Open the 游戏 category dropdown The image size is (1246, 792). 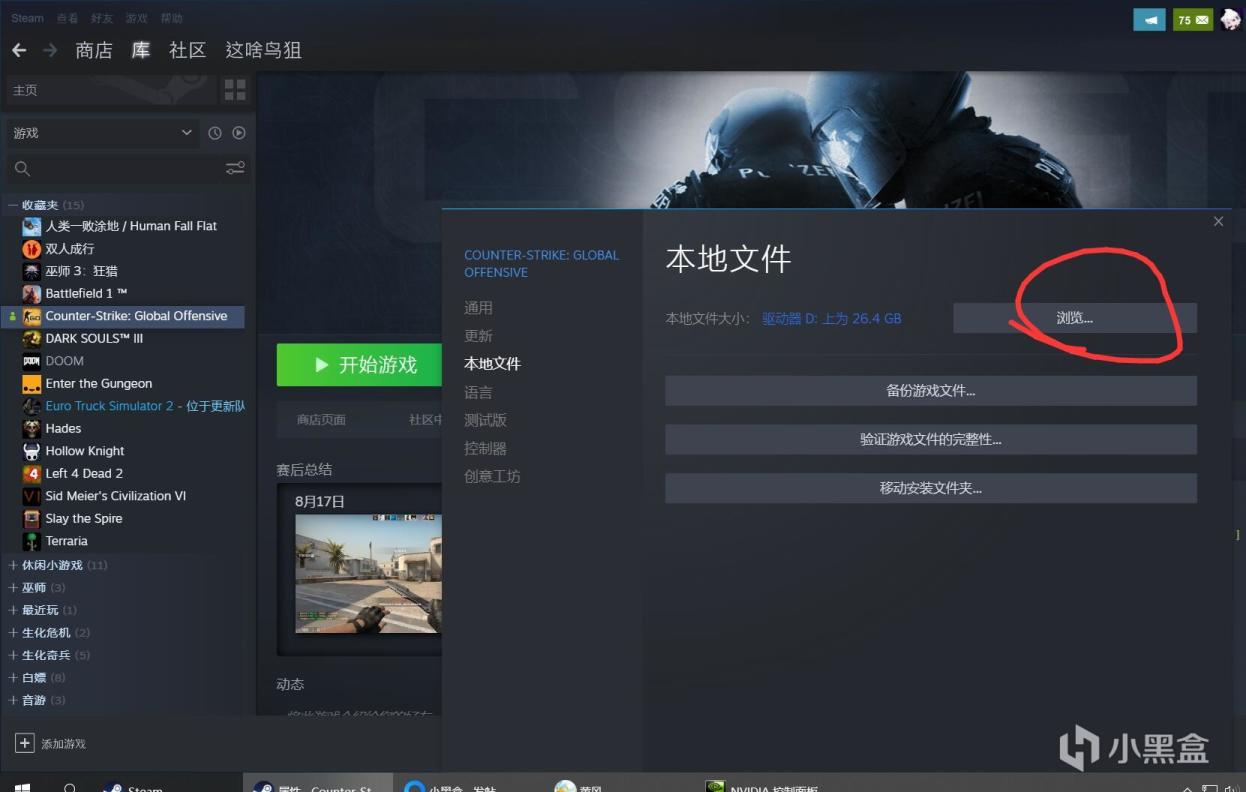[x=102, y=133]
